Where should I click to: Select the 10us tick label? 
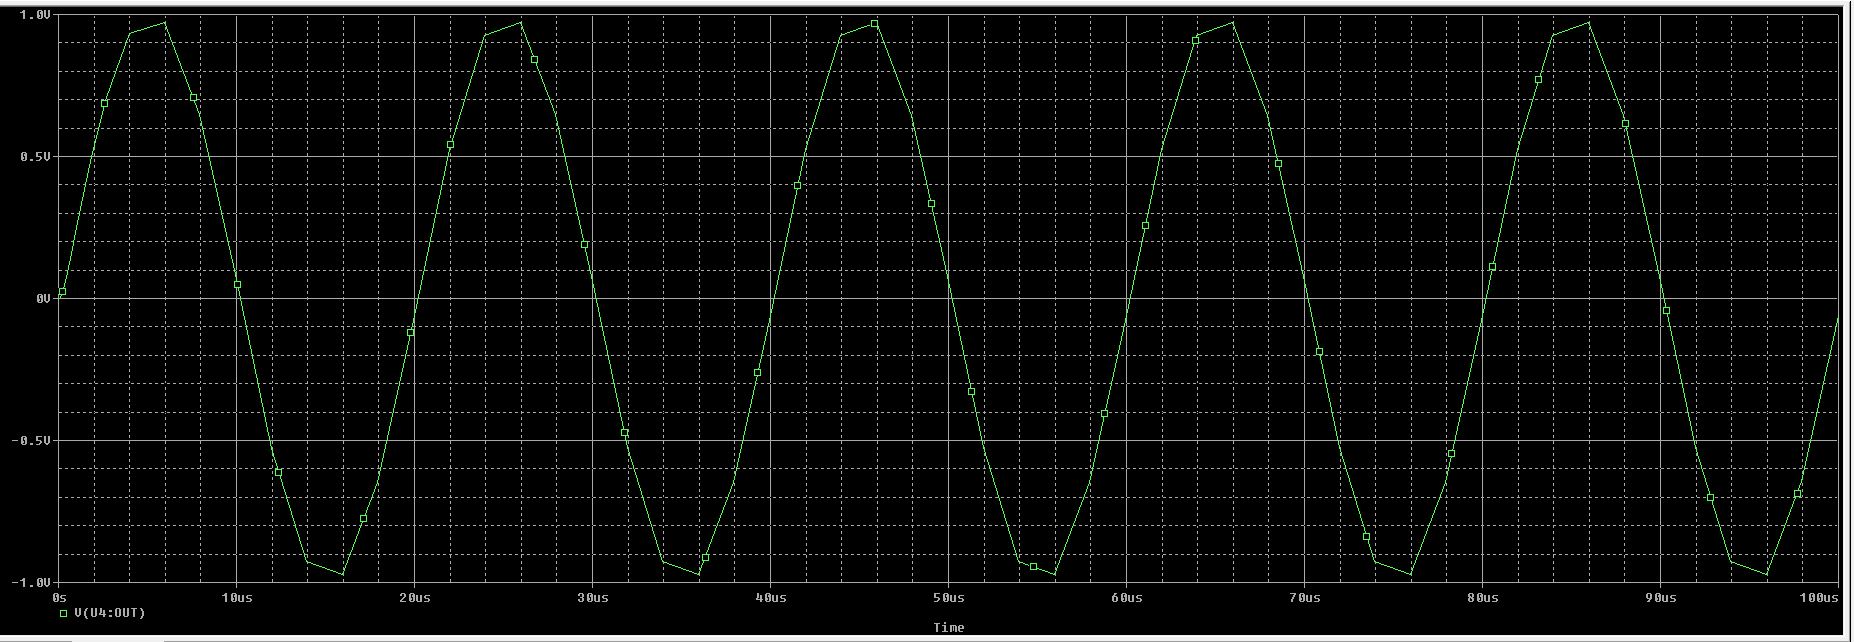[x=236, y=598]
